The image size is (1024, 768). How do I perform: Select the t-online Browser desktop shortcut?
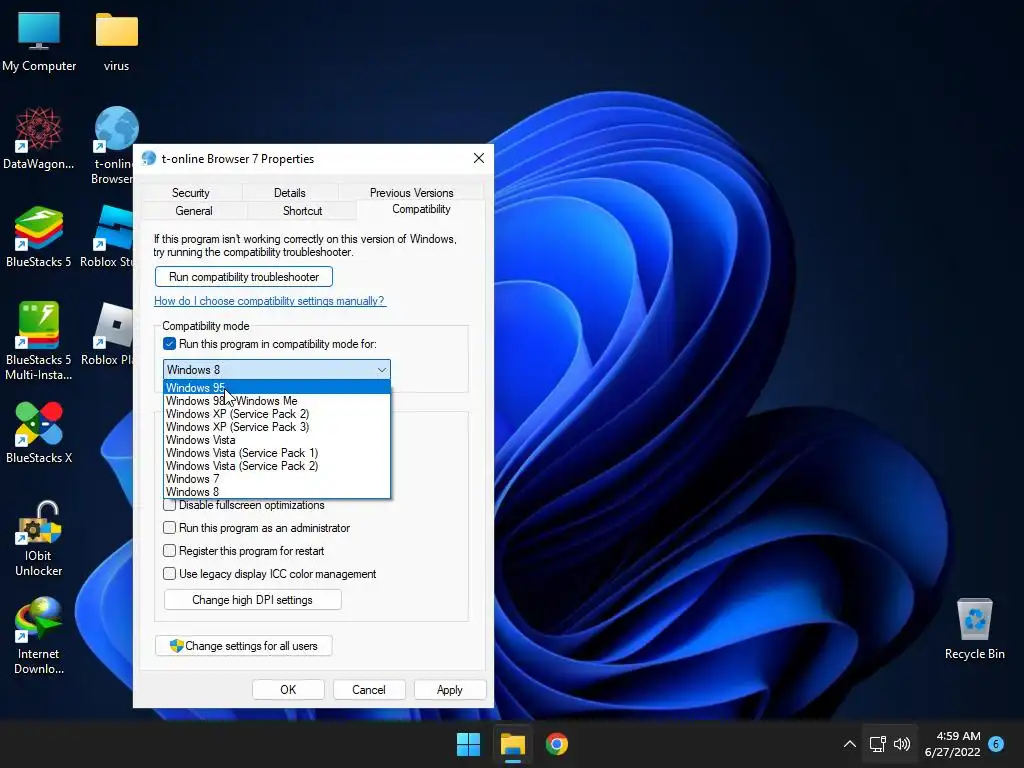[x=114, y=145]
